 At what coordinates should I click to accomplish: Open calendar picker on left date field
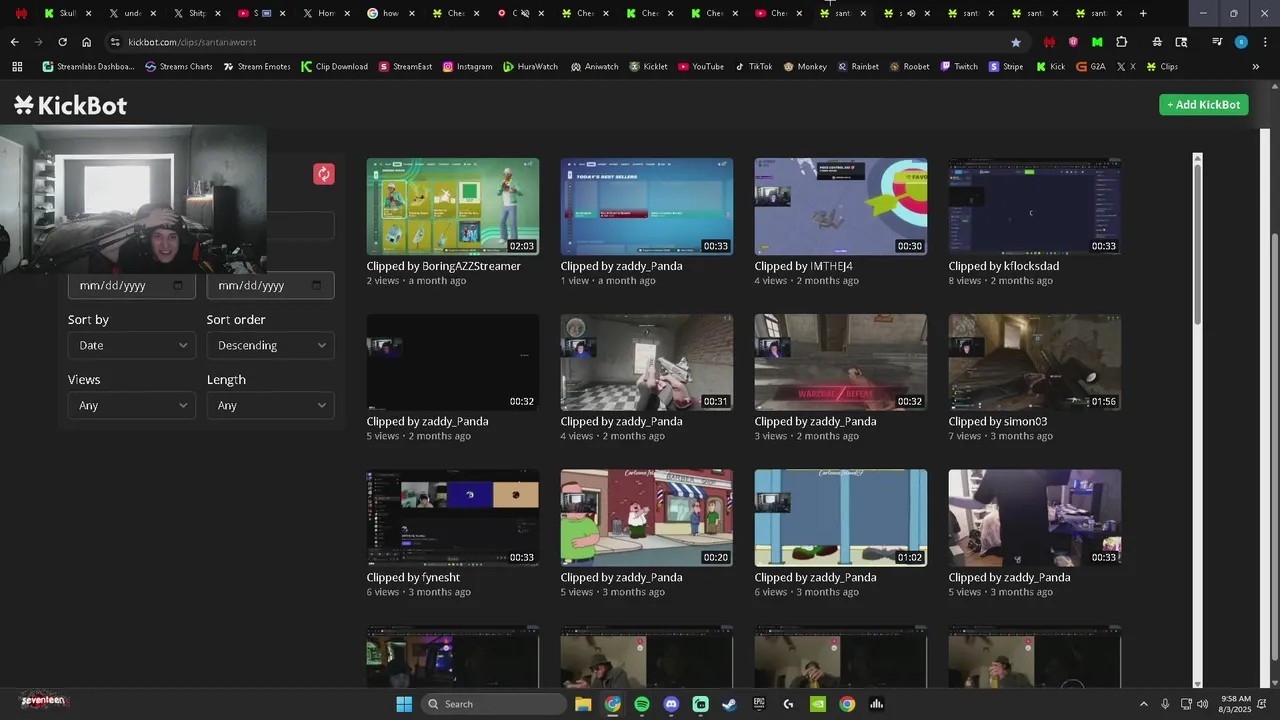pyautogui.click(x=178, y=285)
